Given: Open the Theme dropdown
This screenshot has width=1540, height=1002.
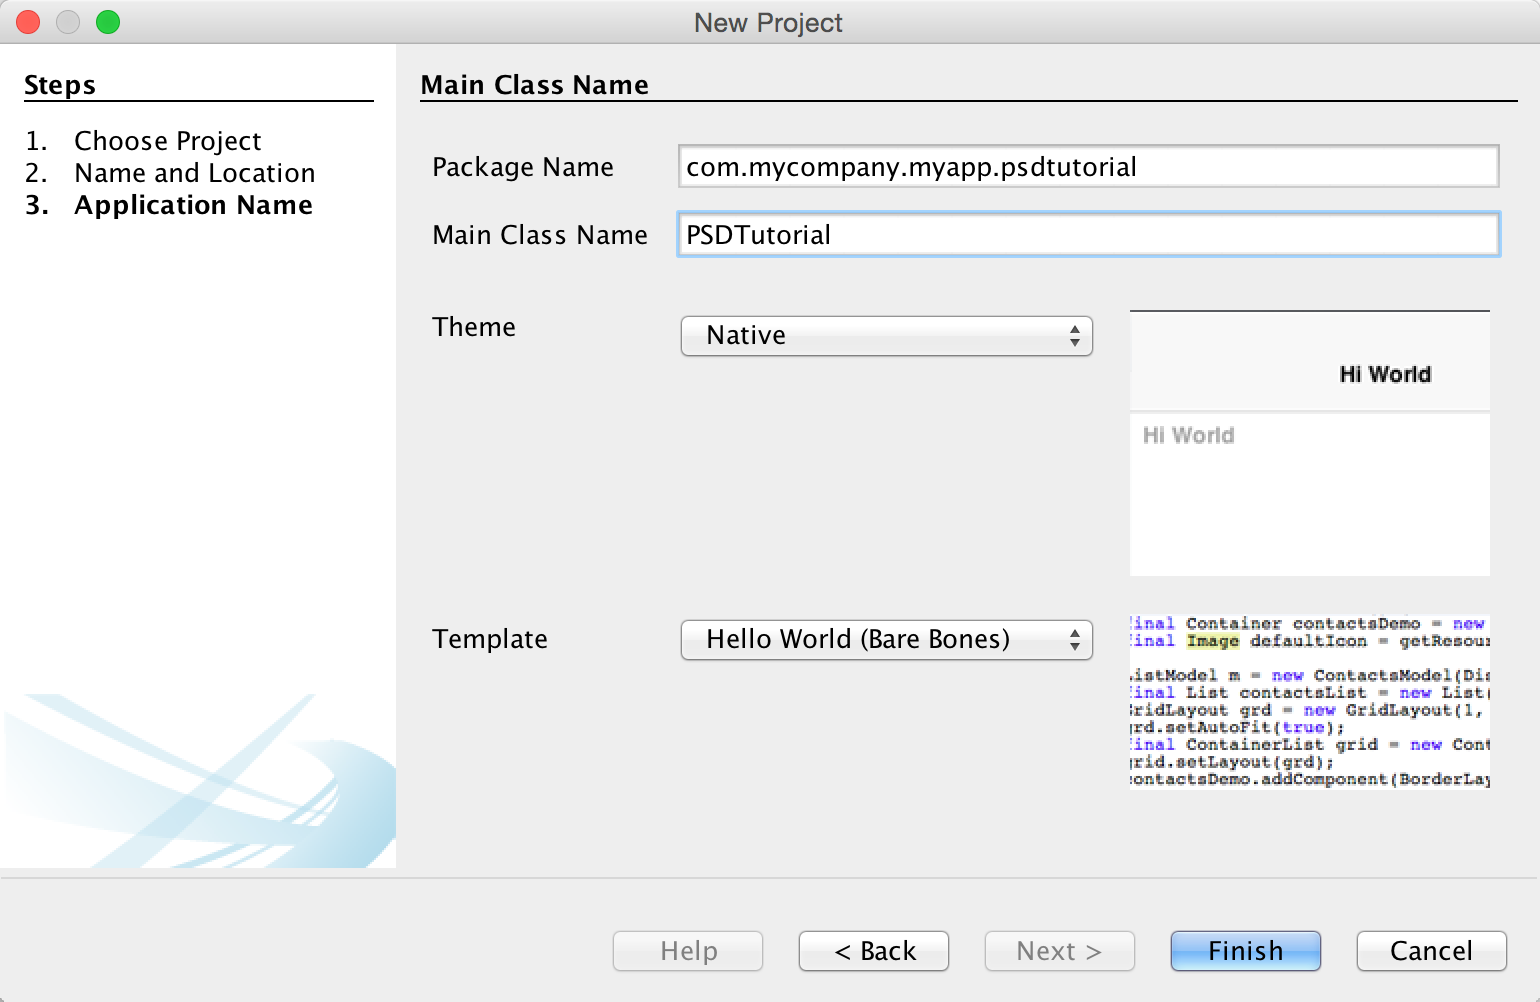Looking at the screenshot, I should click(x=886, y=336).
